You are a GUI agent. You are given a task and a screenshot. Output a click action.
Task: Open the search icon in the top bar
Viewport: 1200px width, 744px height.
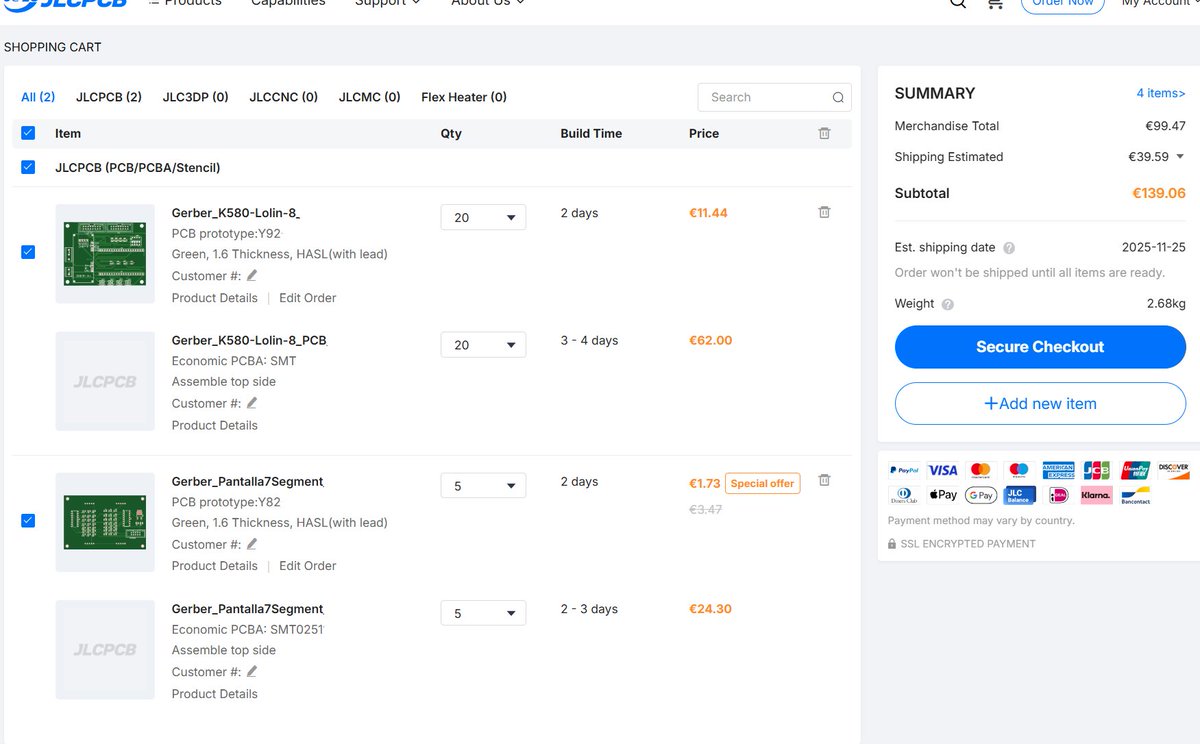point(957,4)
